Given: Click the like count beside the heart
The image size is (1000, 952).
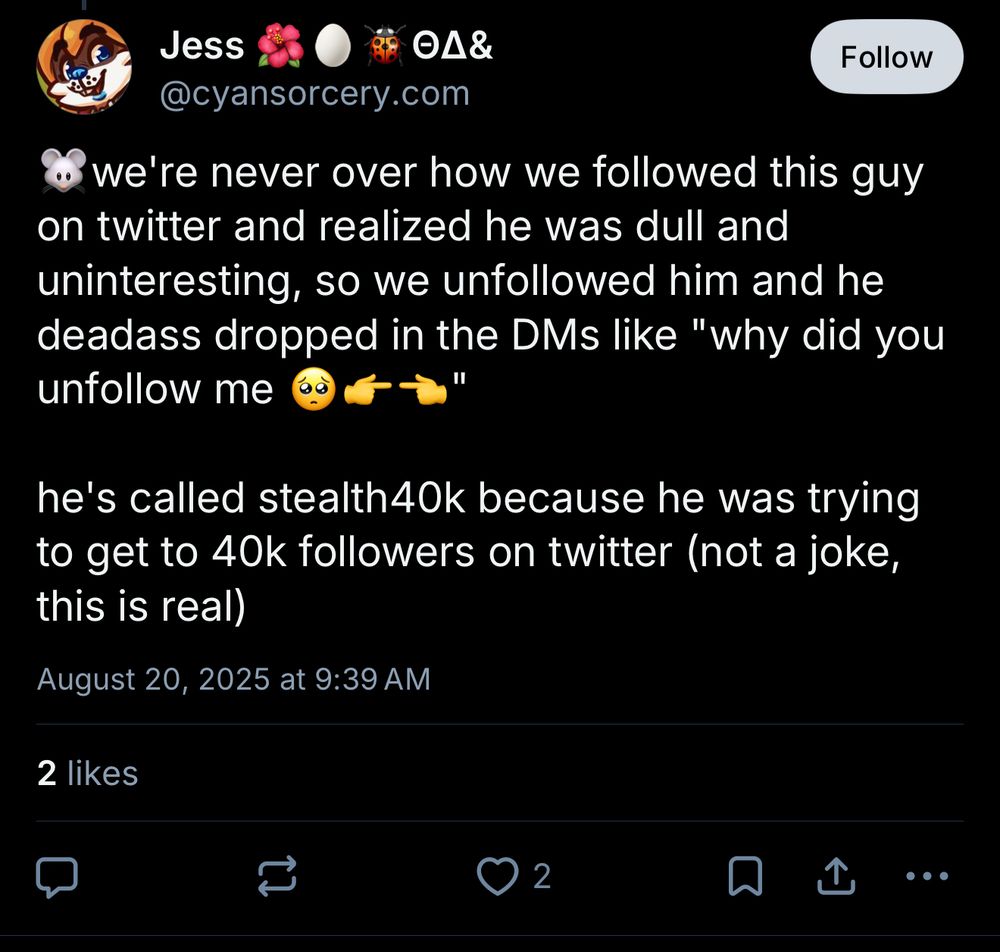Looking at the screenshot, I should point(542,877).
